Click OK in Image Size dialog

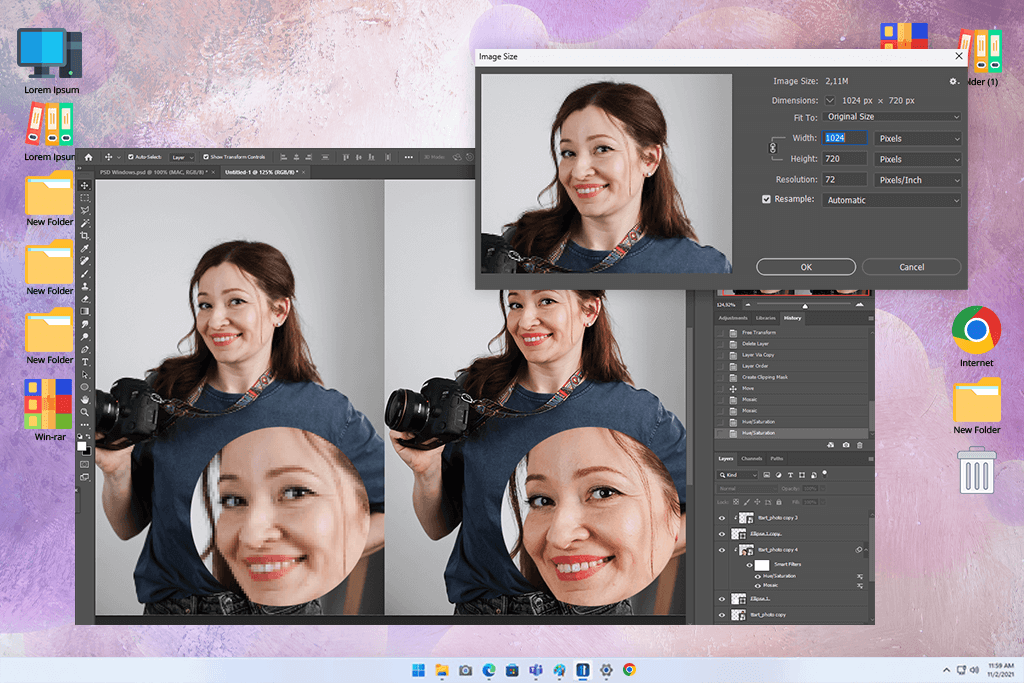pos(806,267)
